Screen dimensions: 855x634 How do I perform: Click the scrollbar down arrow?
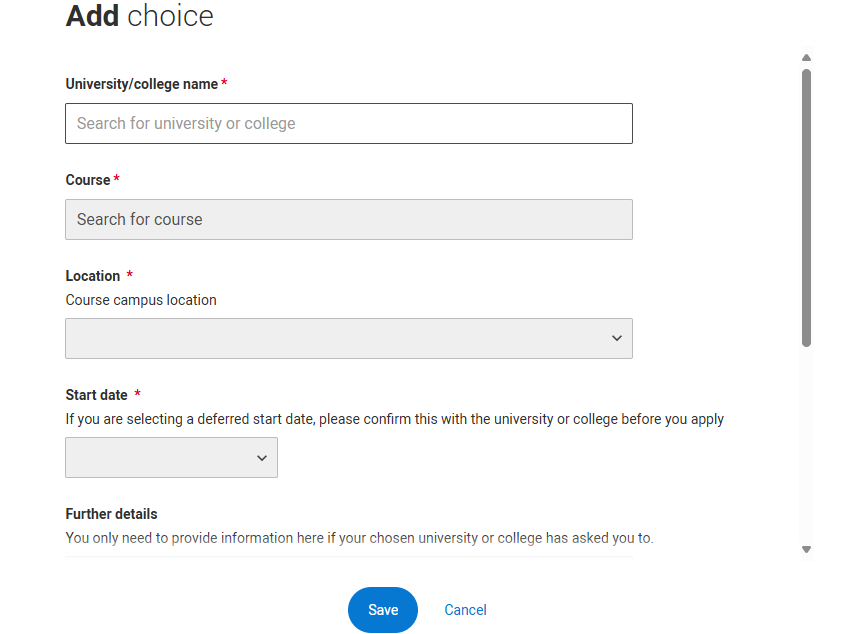[x=806, y=549]
